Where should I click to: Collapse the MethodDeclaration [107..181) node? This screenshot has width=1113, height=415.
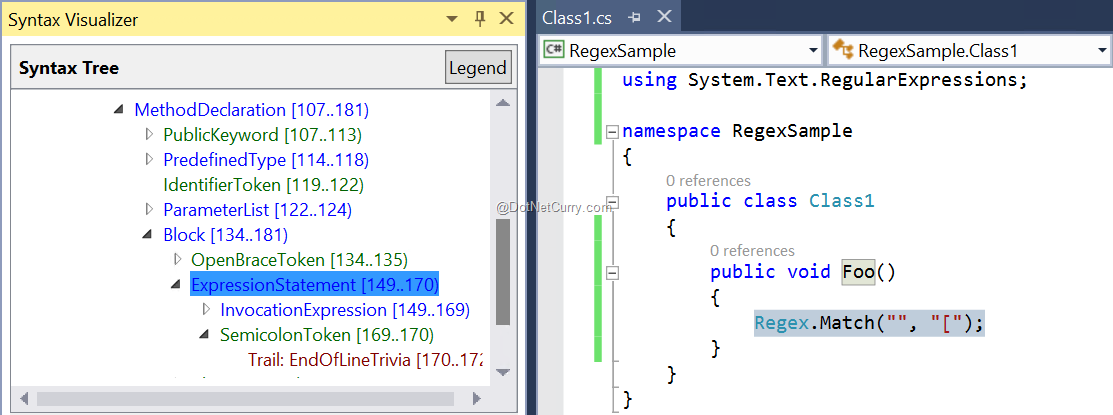coord(118,111)
